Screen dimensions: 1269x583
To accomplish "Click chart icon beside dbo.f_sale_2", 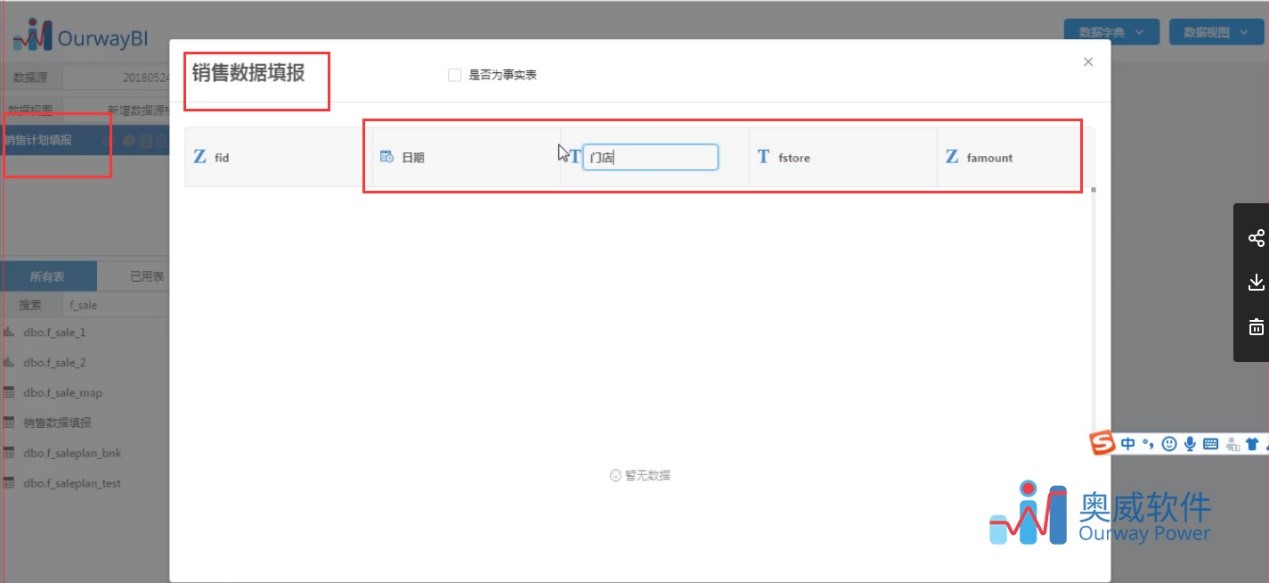I will [x=9, y=362].
